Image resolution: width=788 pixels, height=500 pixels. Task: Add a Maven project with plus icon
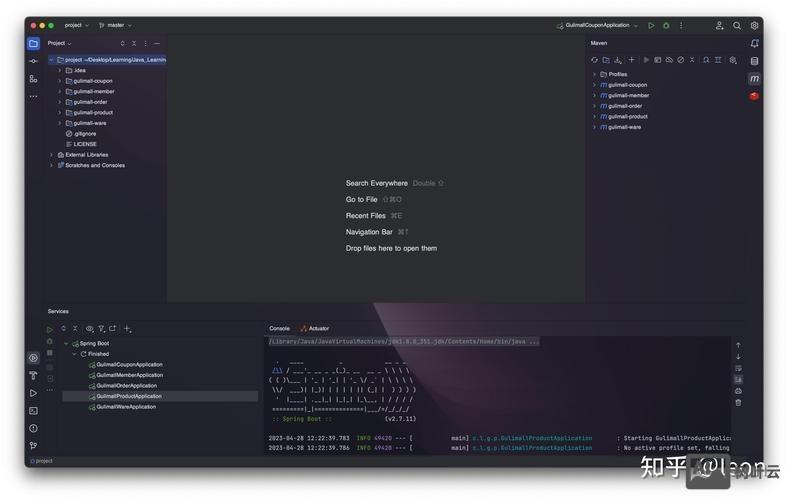632,60
